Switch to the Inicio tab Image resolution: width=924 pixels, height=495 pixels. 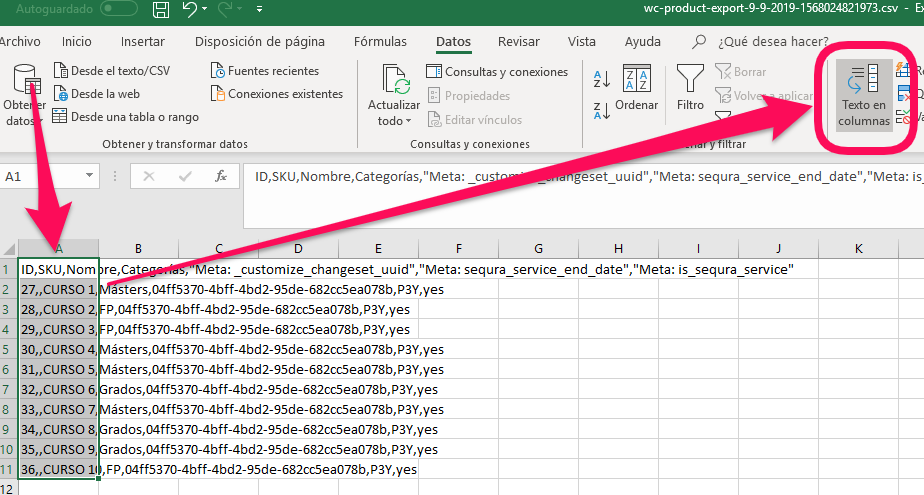[77, 41]
